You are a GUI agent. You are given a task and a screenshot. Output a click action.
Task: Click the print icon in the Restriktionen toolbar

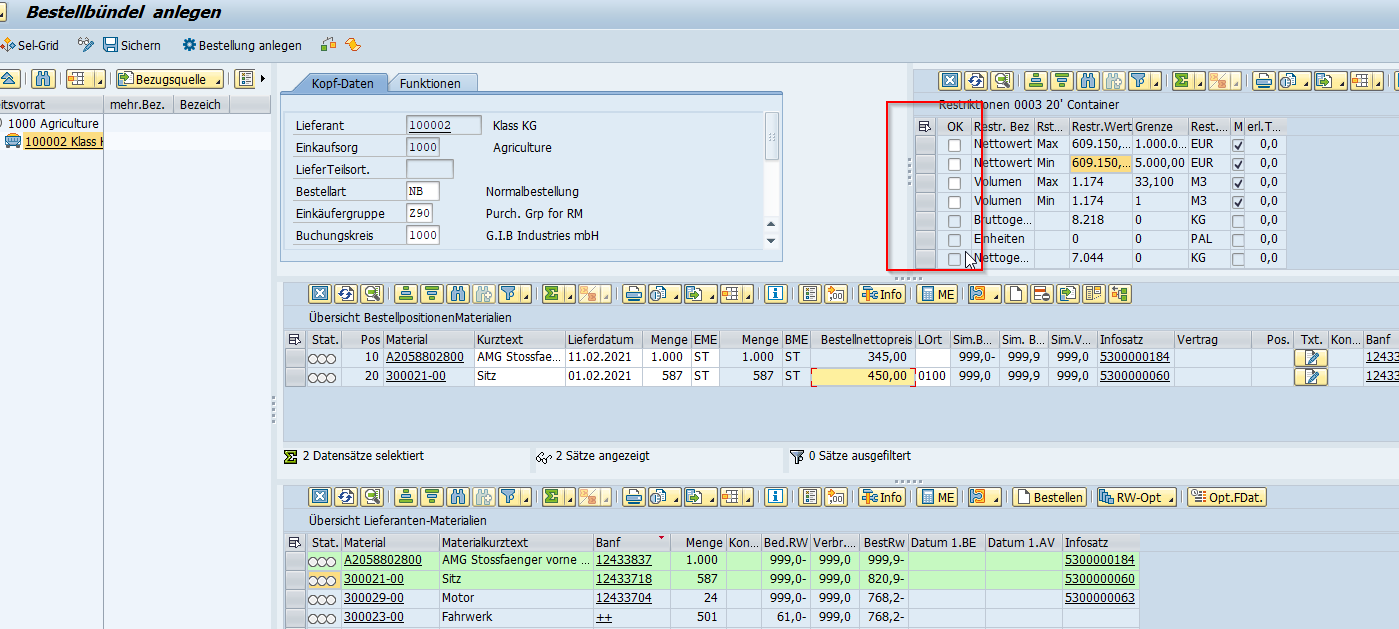[1264, 81]
